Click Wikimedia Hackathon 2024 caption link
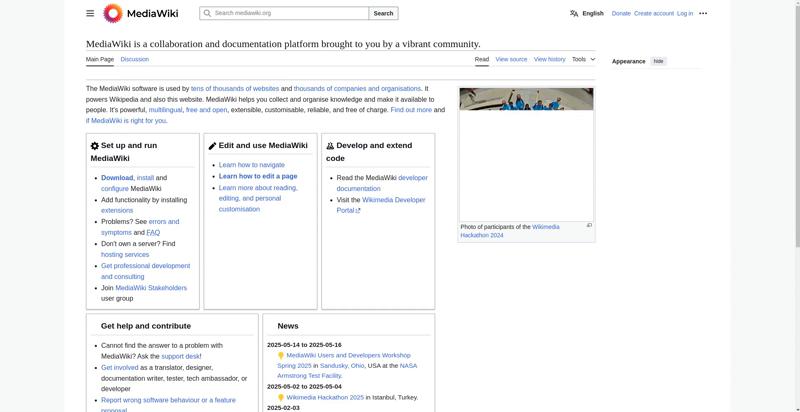 click(x=510, y=231)
